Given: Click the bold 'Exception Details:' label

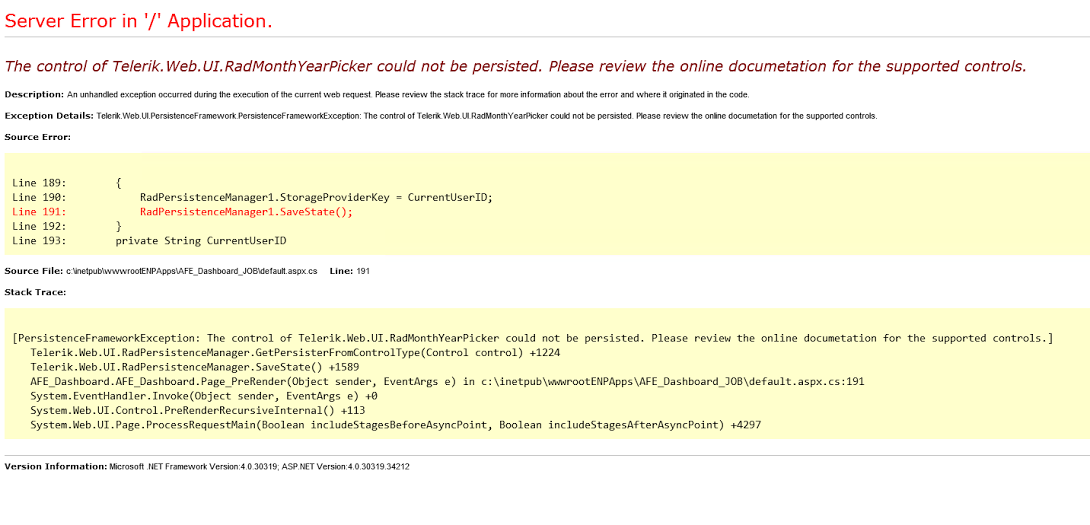Looking at the screenshot, I should tap(49, 116).
